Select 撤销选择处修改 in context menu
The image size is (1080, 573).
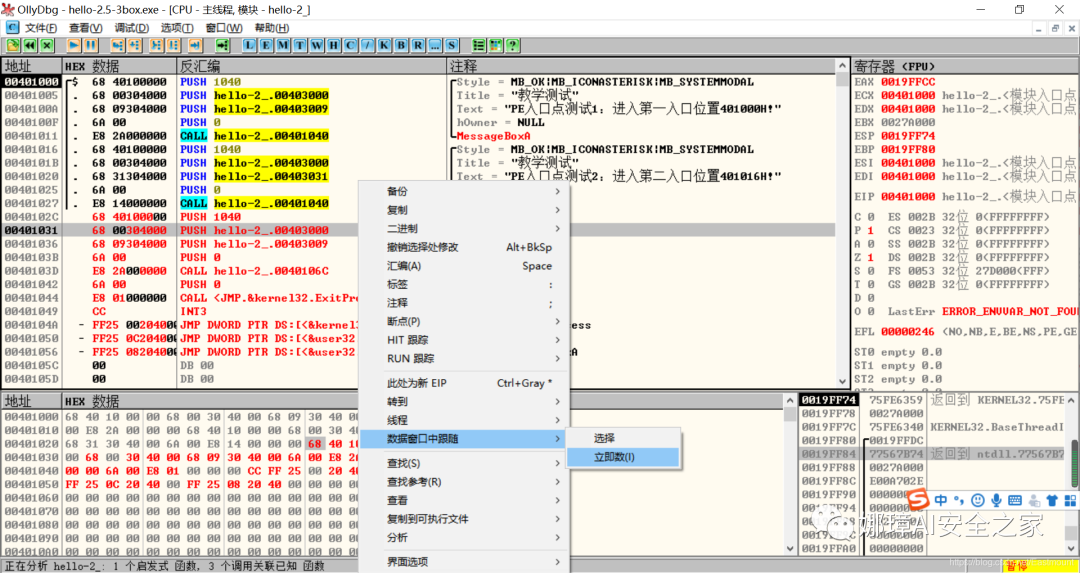(x=465, y=247)
